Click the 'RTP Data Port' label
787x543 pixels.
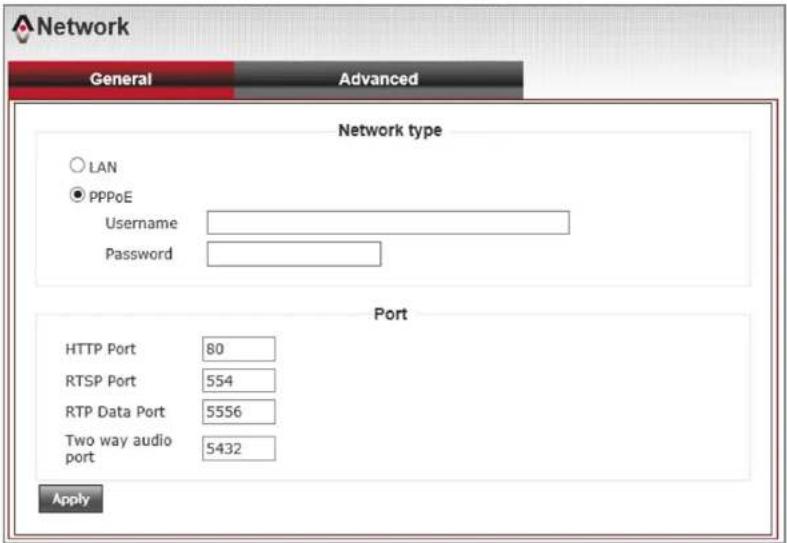tap(115, 412)
